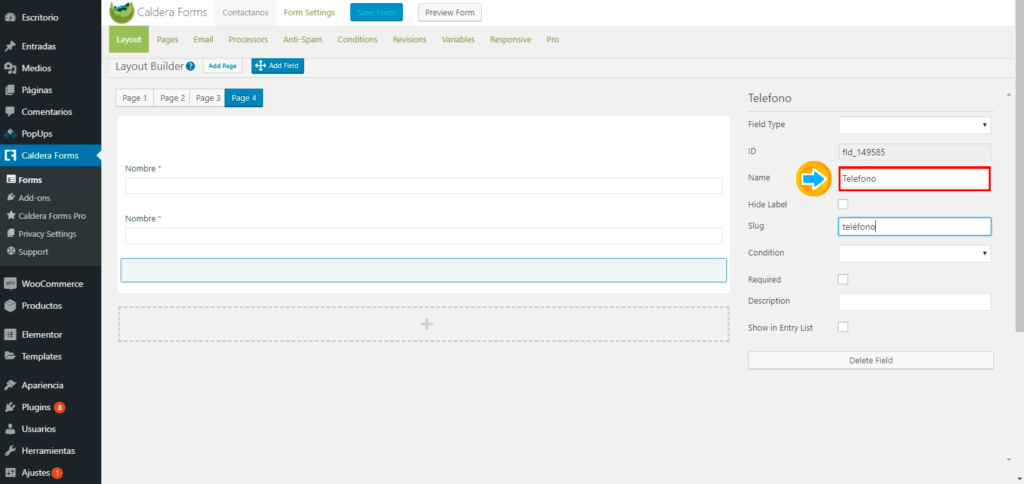Image resolution: width=1024 pixels, height=484 pixels.
Task: Click the WooCommerce icon in the sidebar
Action: click(x=10, y=283)
